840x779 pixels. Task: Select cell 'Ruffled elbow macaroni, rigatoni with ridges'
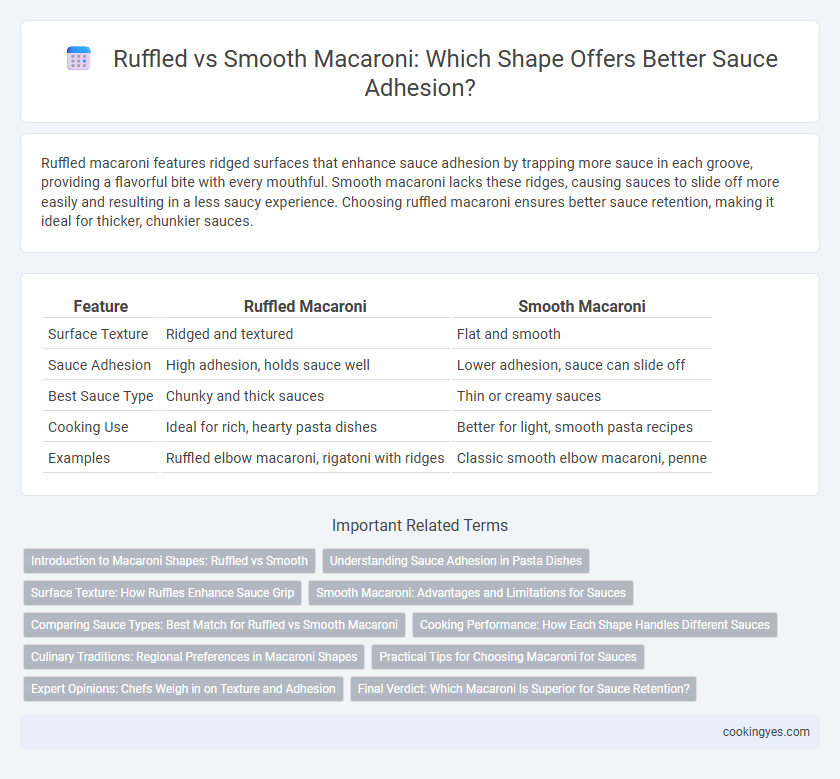tap(305, 458)
